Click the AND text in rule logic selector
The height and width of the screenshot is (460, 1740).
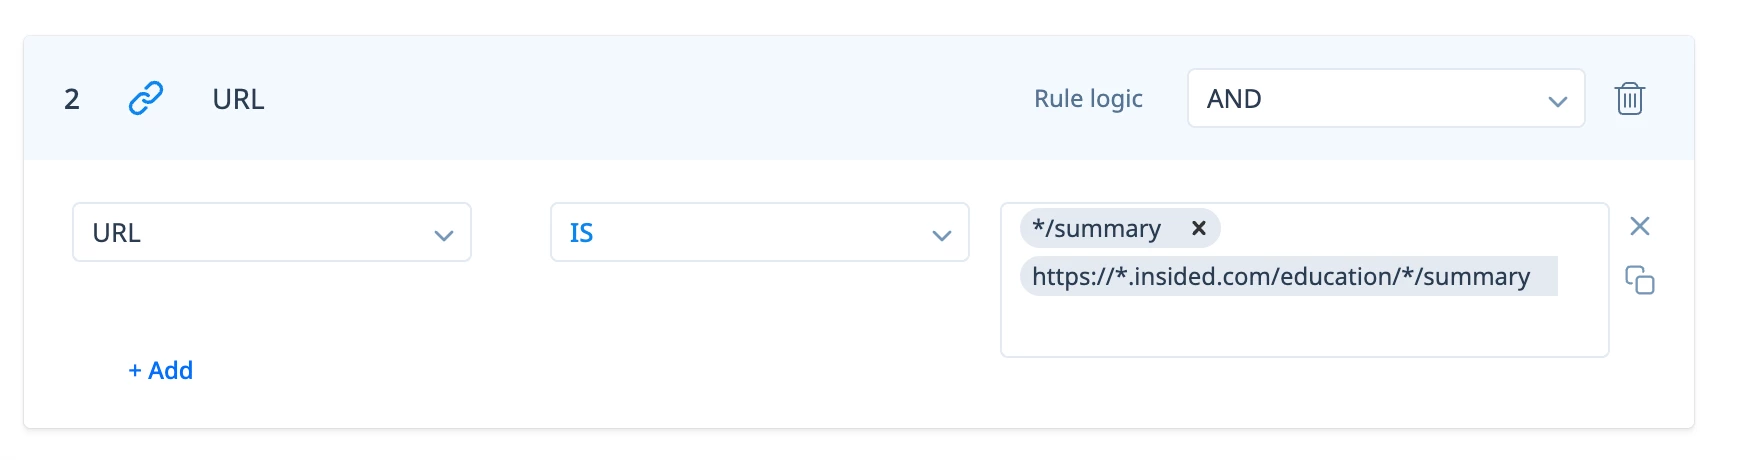click(x=1234, y=99)
